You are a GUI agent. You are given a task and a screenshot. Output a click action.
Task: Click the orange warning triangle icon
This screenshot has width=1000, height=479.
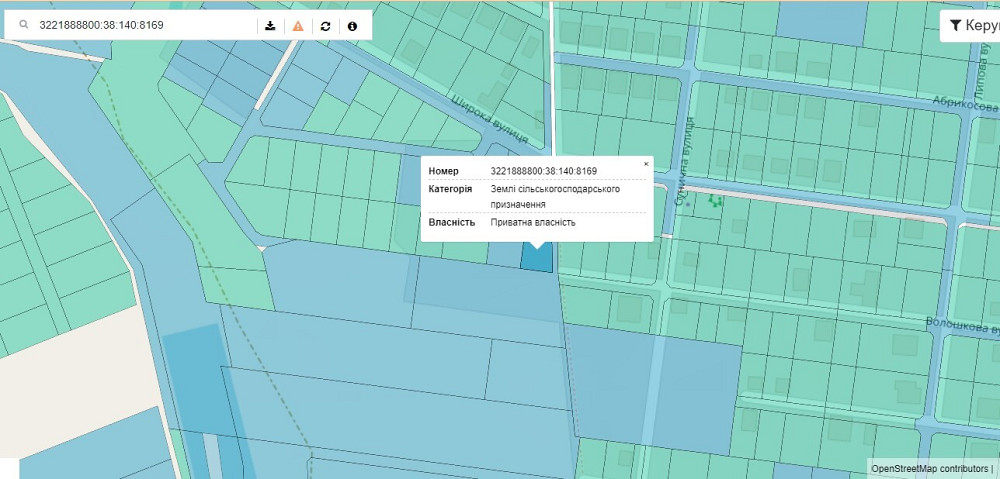click(298, 25)
